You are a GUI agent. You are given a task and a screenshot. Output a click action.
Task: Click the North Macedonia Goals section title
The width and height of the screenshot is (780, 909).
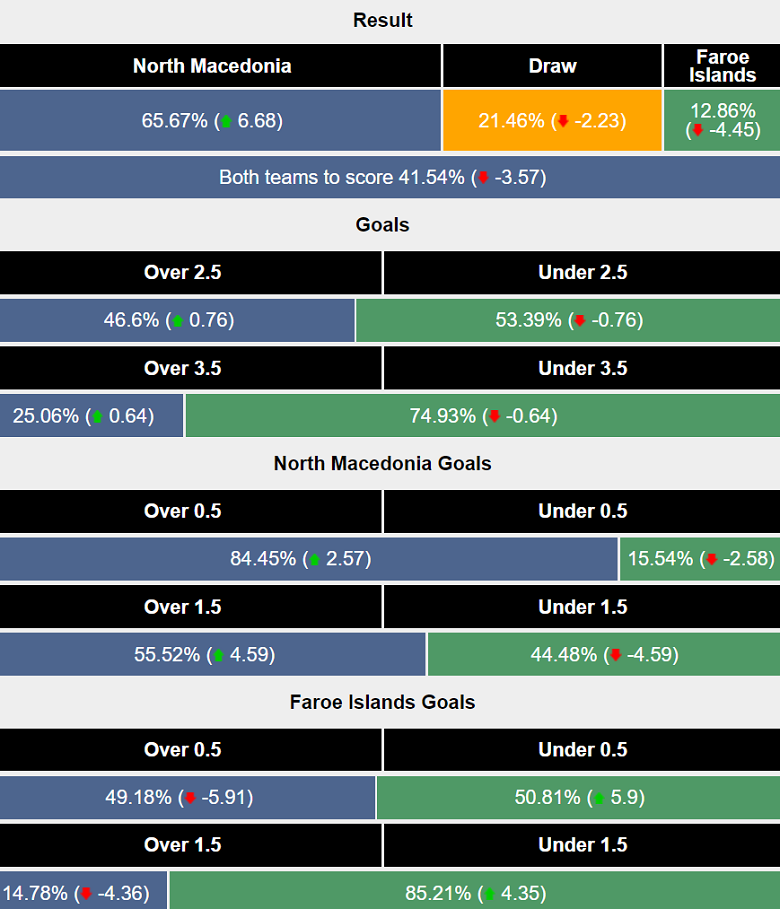click(x=382, y=464)
